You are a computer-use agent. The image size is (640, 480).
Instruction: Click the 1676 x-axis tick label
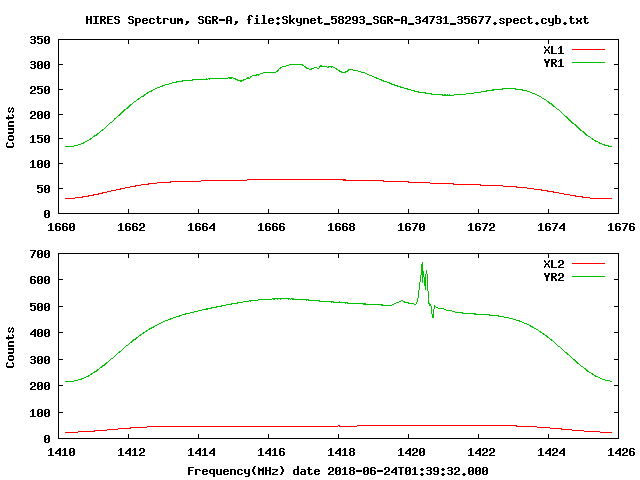coord(621,227)
